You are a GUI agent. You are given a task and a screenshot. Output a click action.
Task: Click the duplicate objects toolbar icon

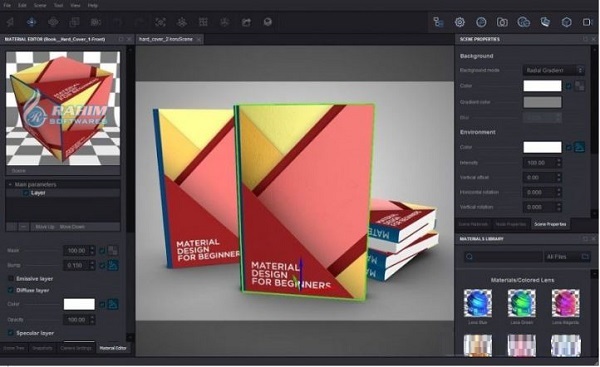(x=74, y=22)
